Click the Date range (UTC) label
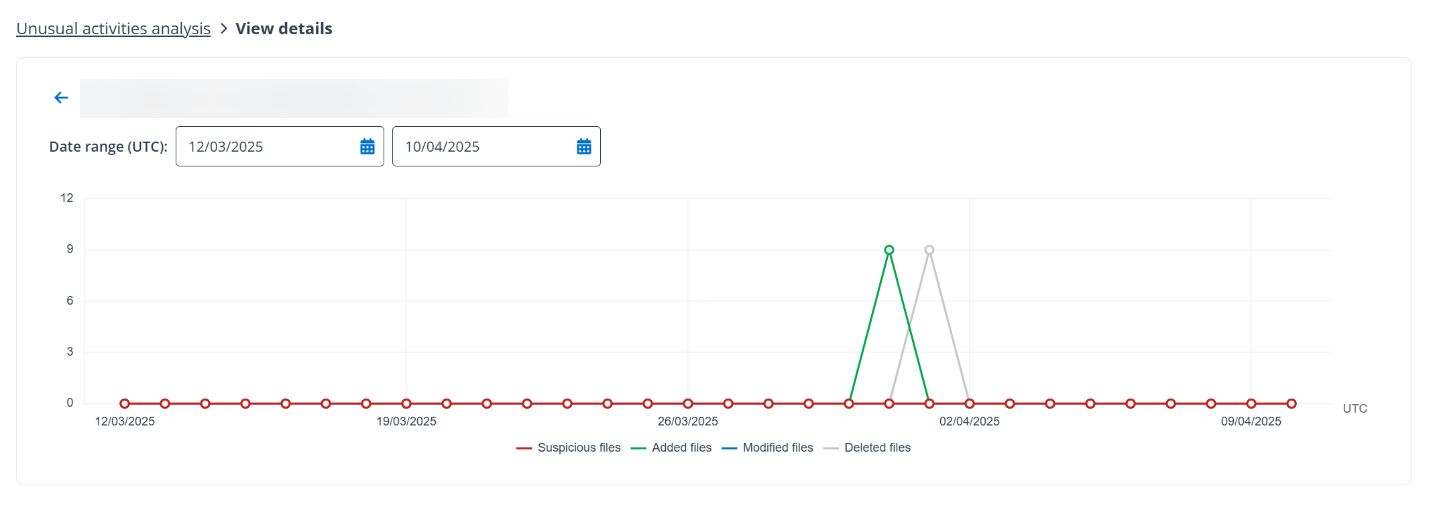 pos(108,146)
